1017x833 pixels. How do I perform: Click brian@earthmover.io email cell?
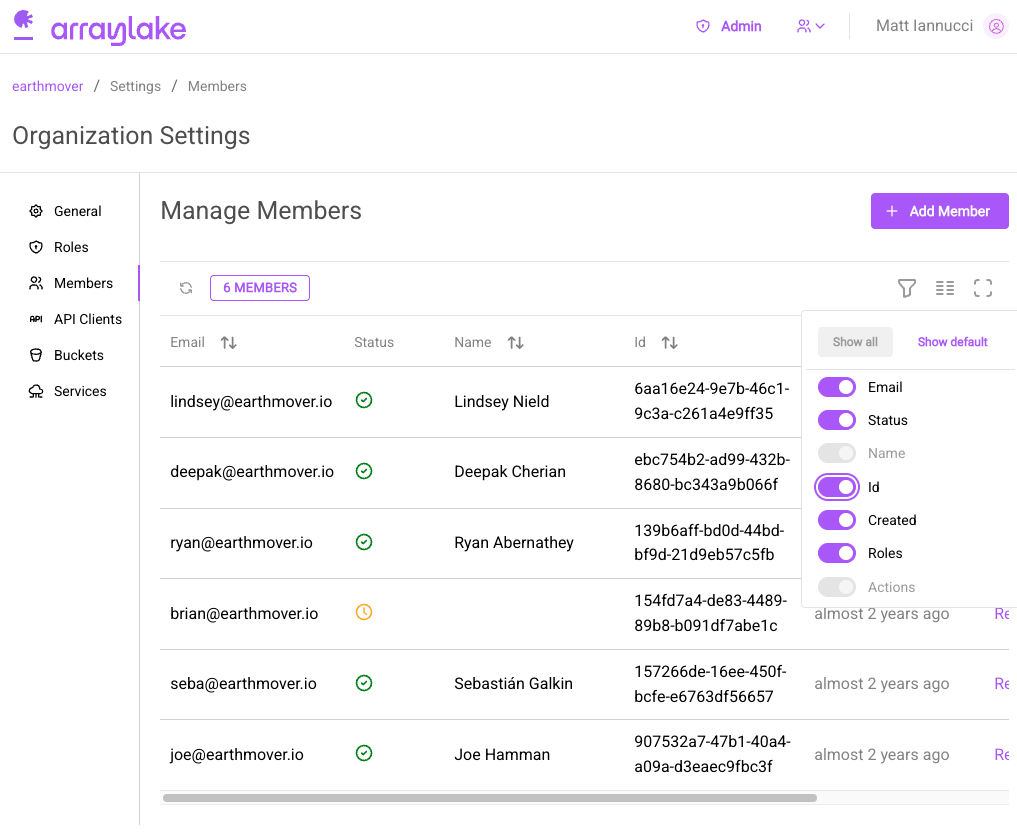[244, 614]
